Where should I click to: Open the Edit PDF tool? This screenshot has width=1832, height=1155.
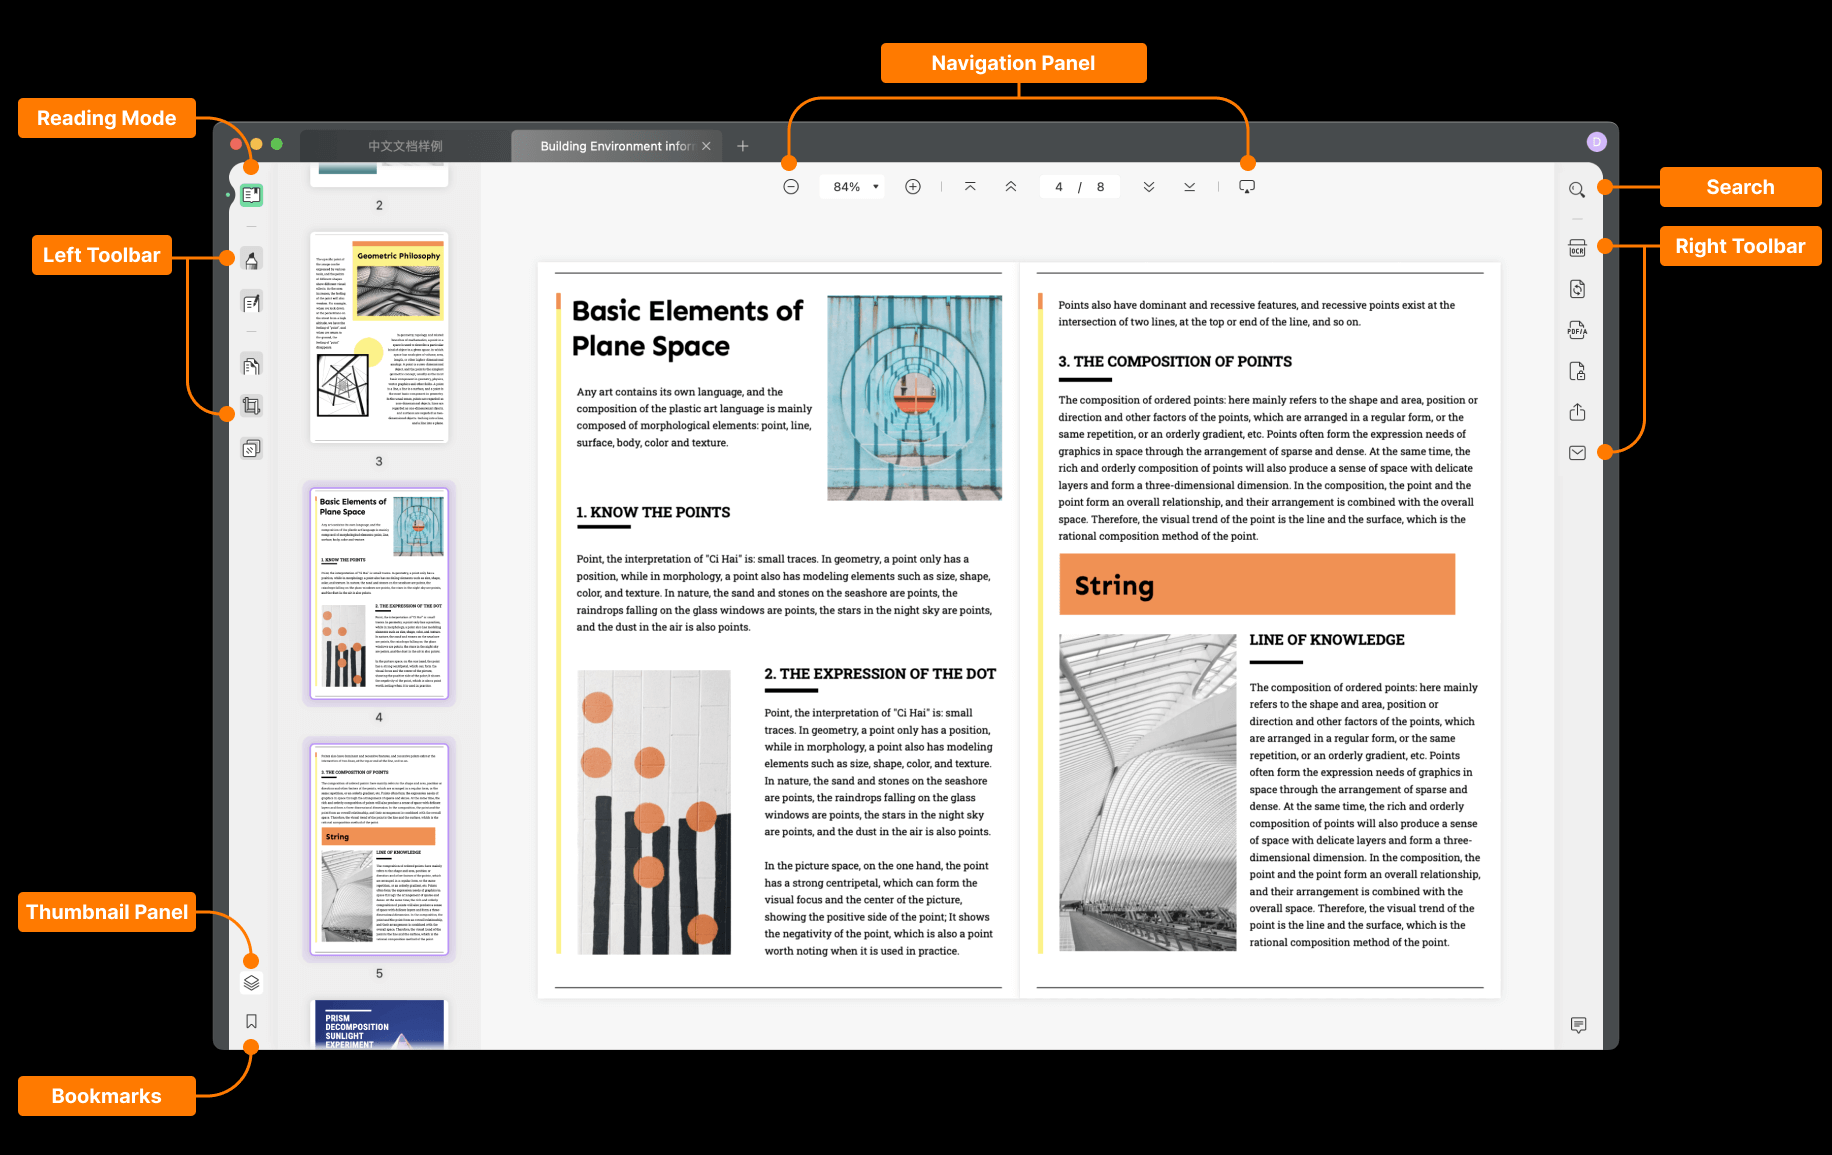(252, 302)
